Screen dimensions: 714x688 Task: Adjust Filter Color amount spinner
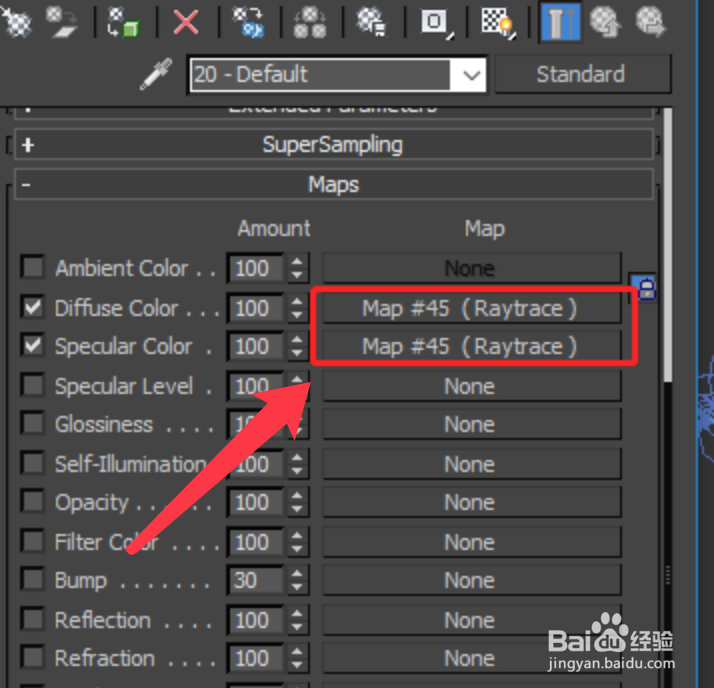coord(297,542)
